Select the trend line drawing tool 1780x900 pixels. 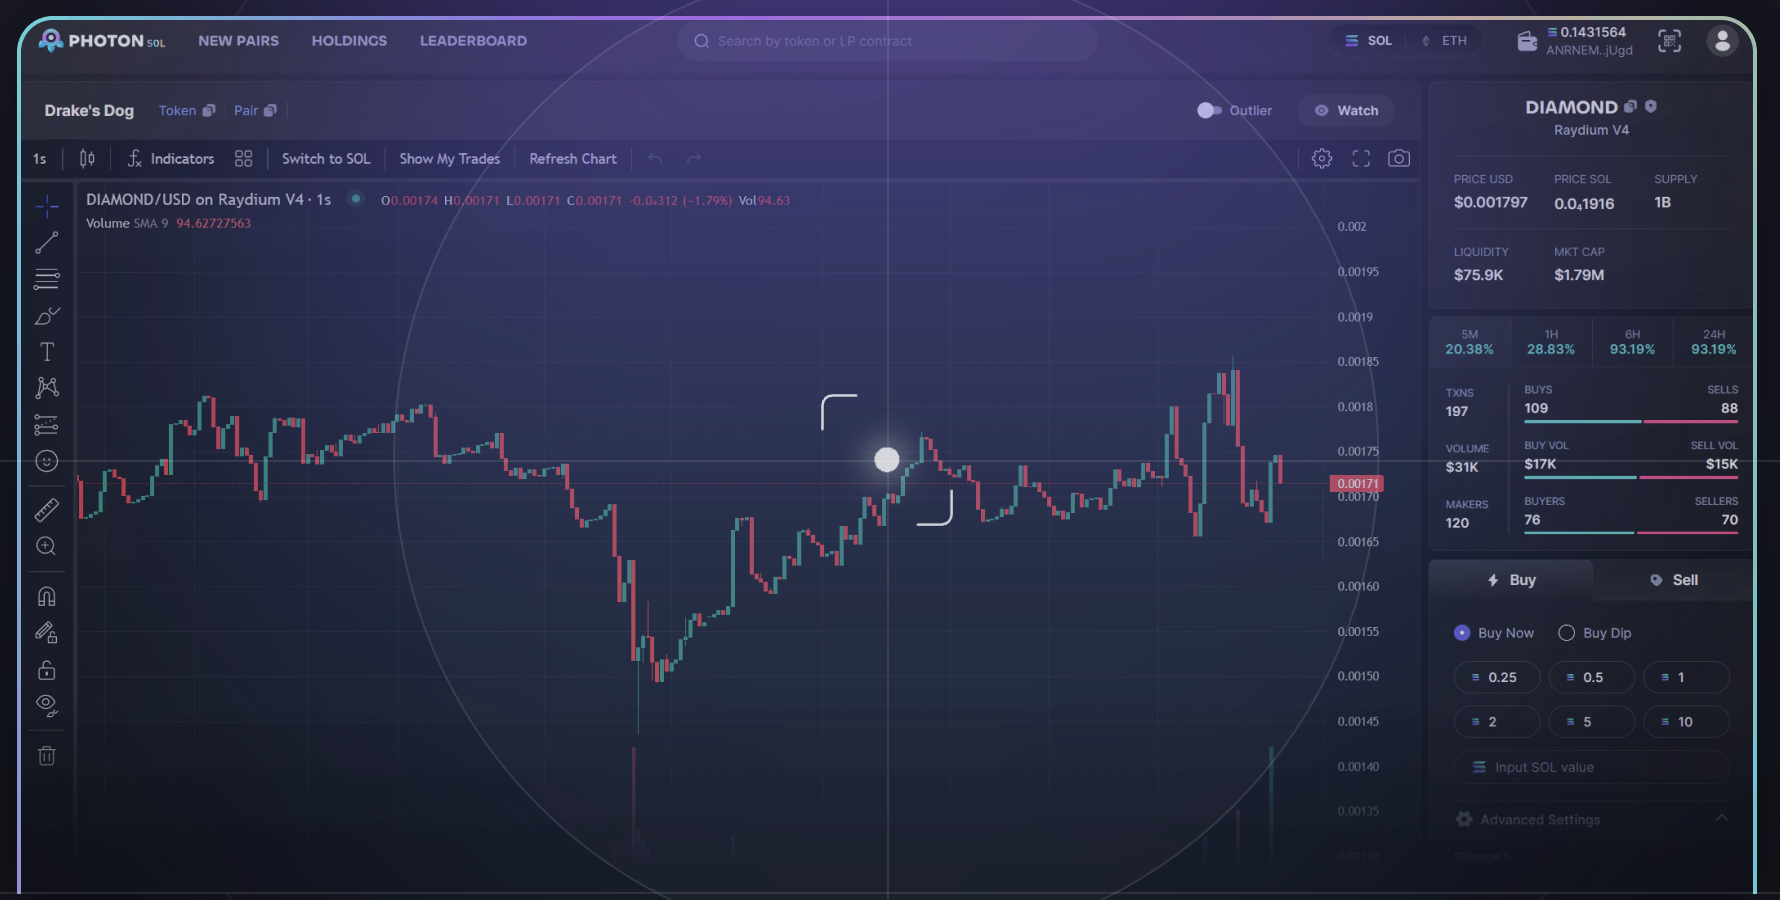(x=46, y=242)
